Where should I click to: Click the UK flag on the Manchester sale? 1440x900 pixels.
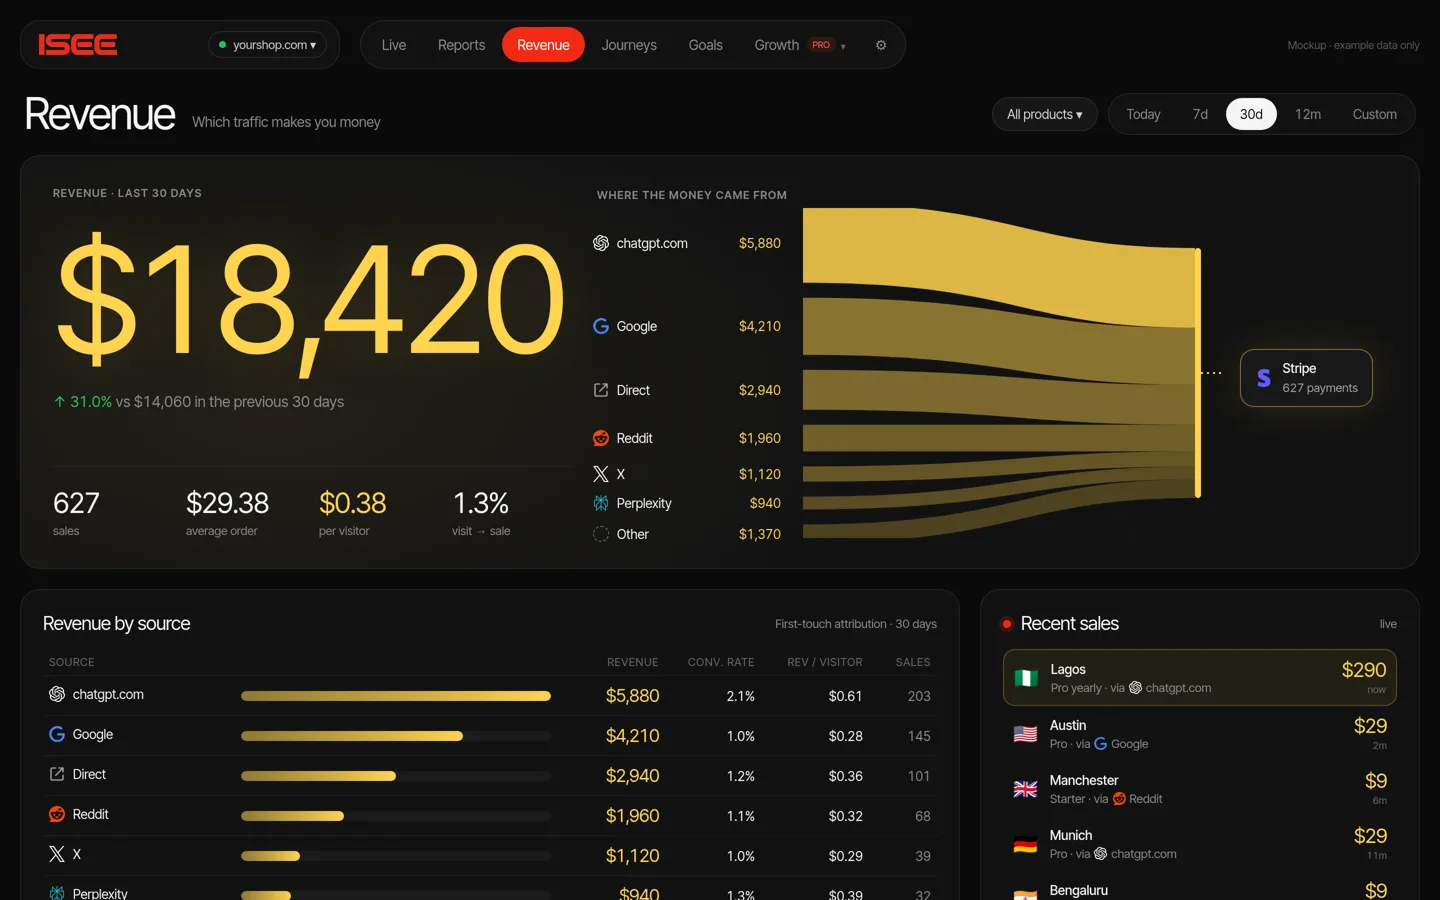coord(1026,789)
